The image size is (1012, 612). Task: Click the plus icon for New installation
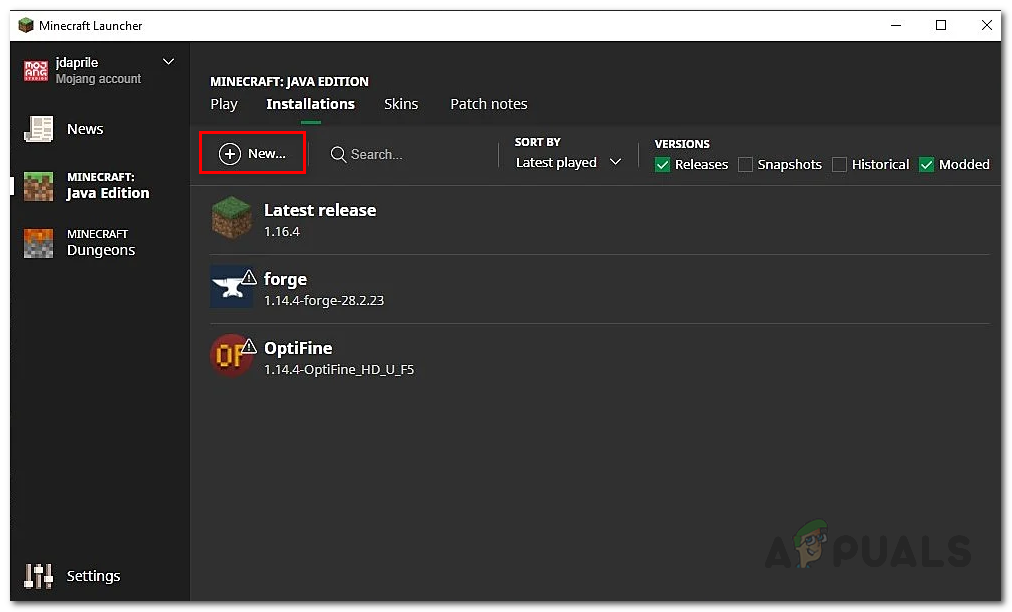coord(230,154)
